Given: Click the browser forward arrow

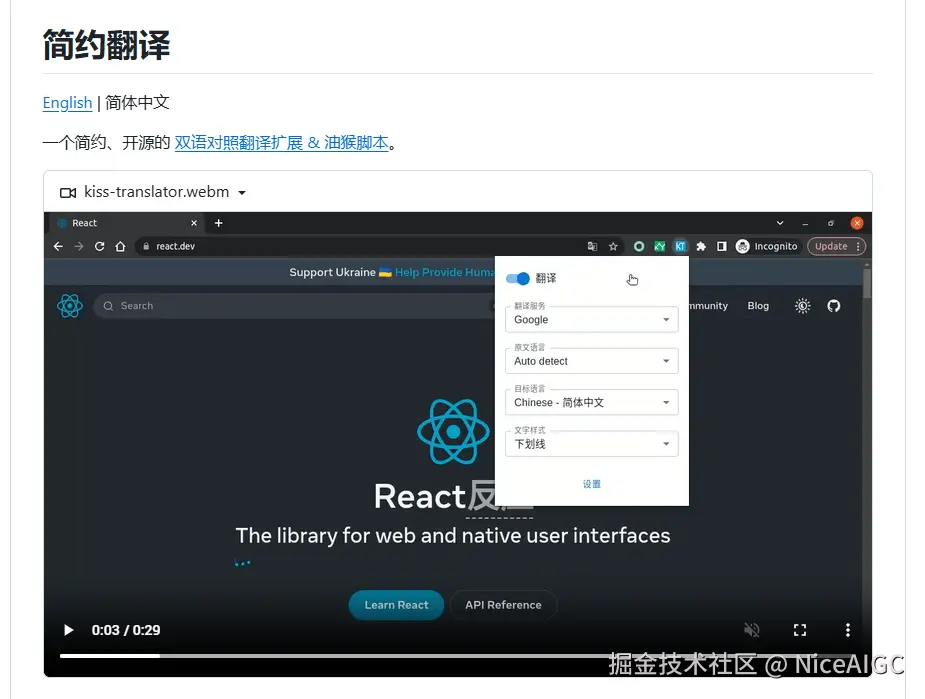Looking at the screenshot, I should click(x=79, y=247).
